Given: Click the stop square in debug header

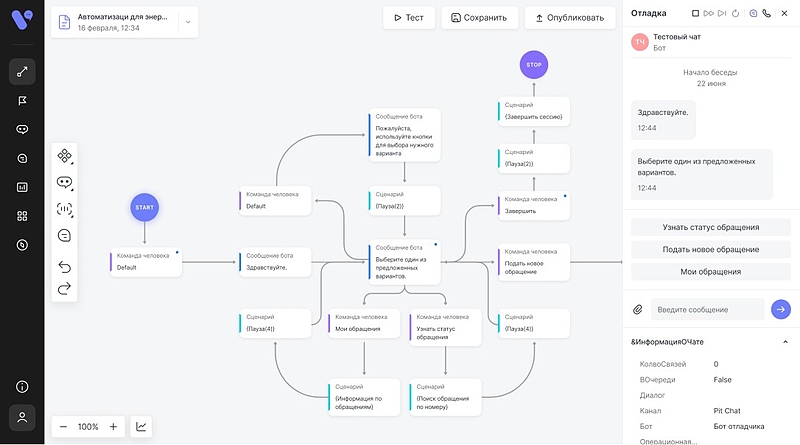Looking at the screenshot, I should pyautogui.click(x=696, y=14).
